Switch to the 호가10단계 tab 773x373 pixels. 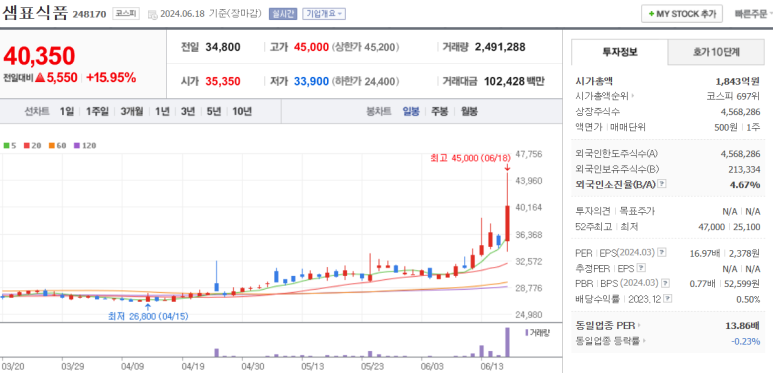click(716, 52)
